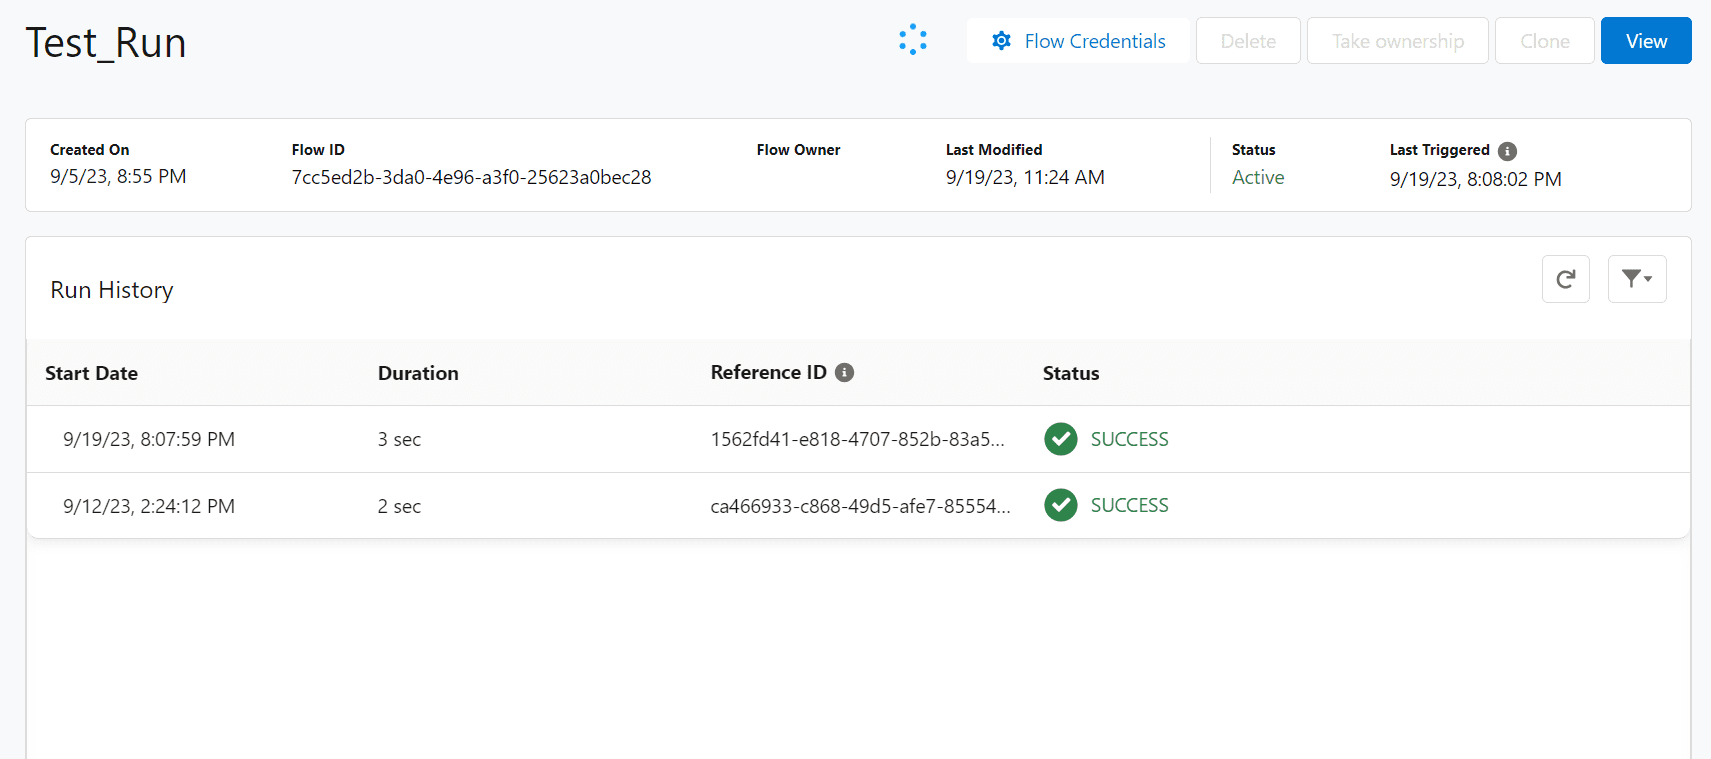
Task: Click the loading spinner beside Flow Credentials
Action: click(x=913, y=40)
